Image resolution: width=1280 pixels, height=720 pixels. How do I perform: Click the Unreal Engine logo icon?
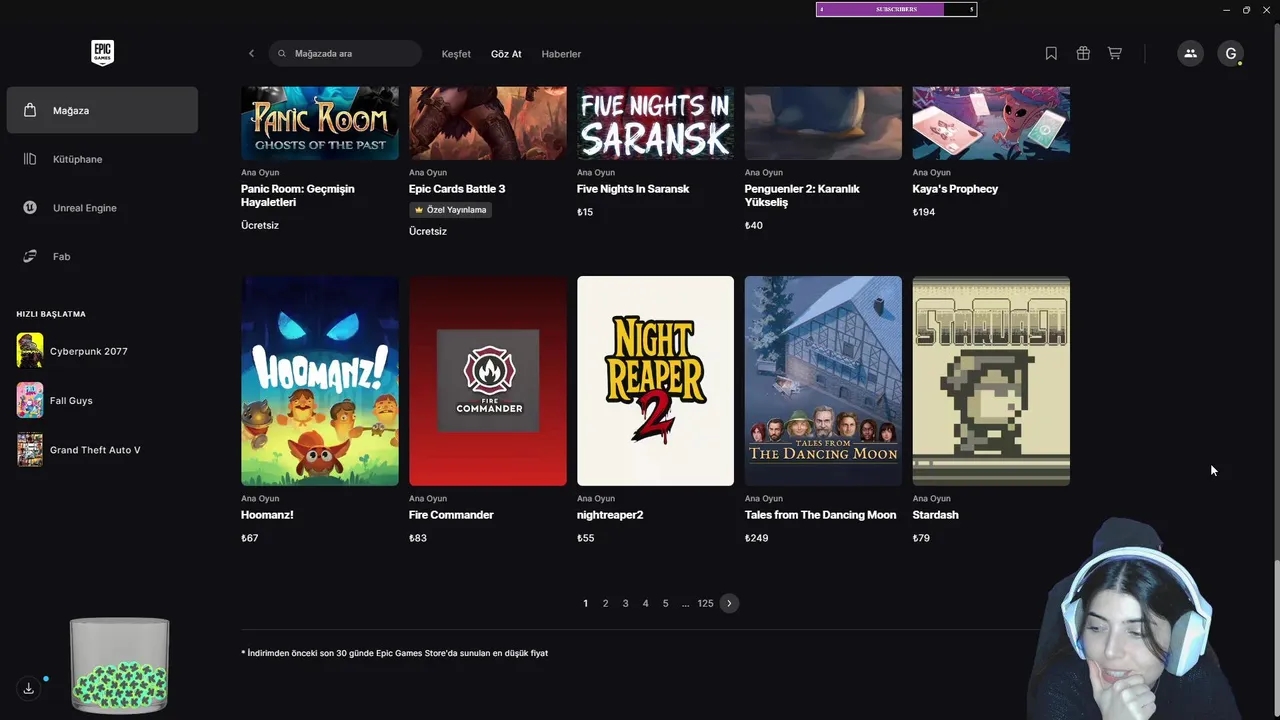[x=31, y=208]
